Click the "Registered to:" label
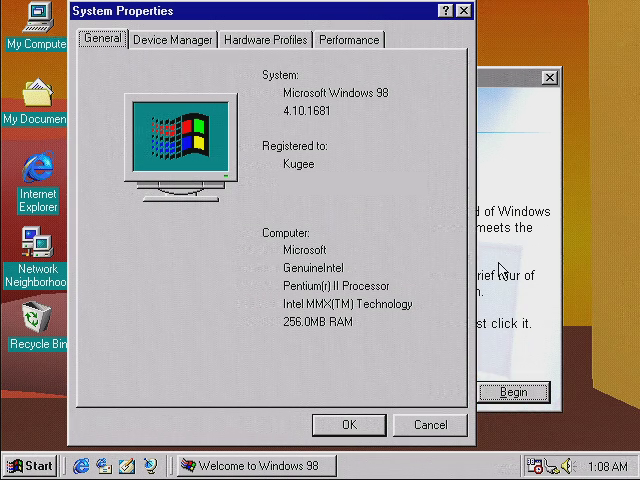Image resolution: width=640 pixels, height=480 pixels. pyautogui.click(x=295, y=146)
